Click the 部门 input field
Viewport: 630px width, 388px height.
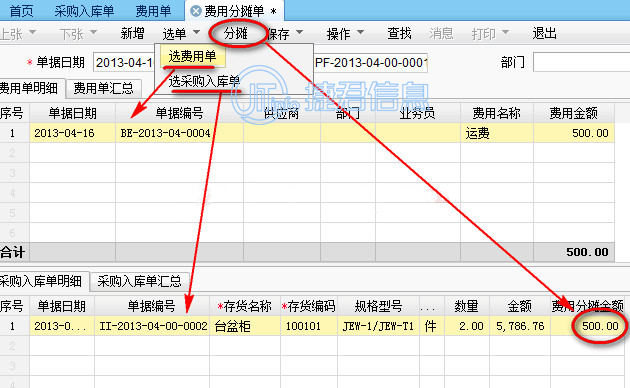[x=581, y=62]
